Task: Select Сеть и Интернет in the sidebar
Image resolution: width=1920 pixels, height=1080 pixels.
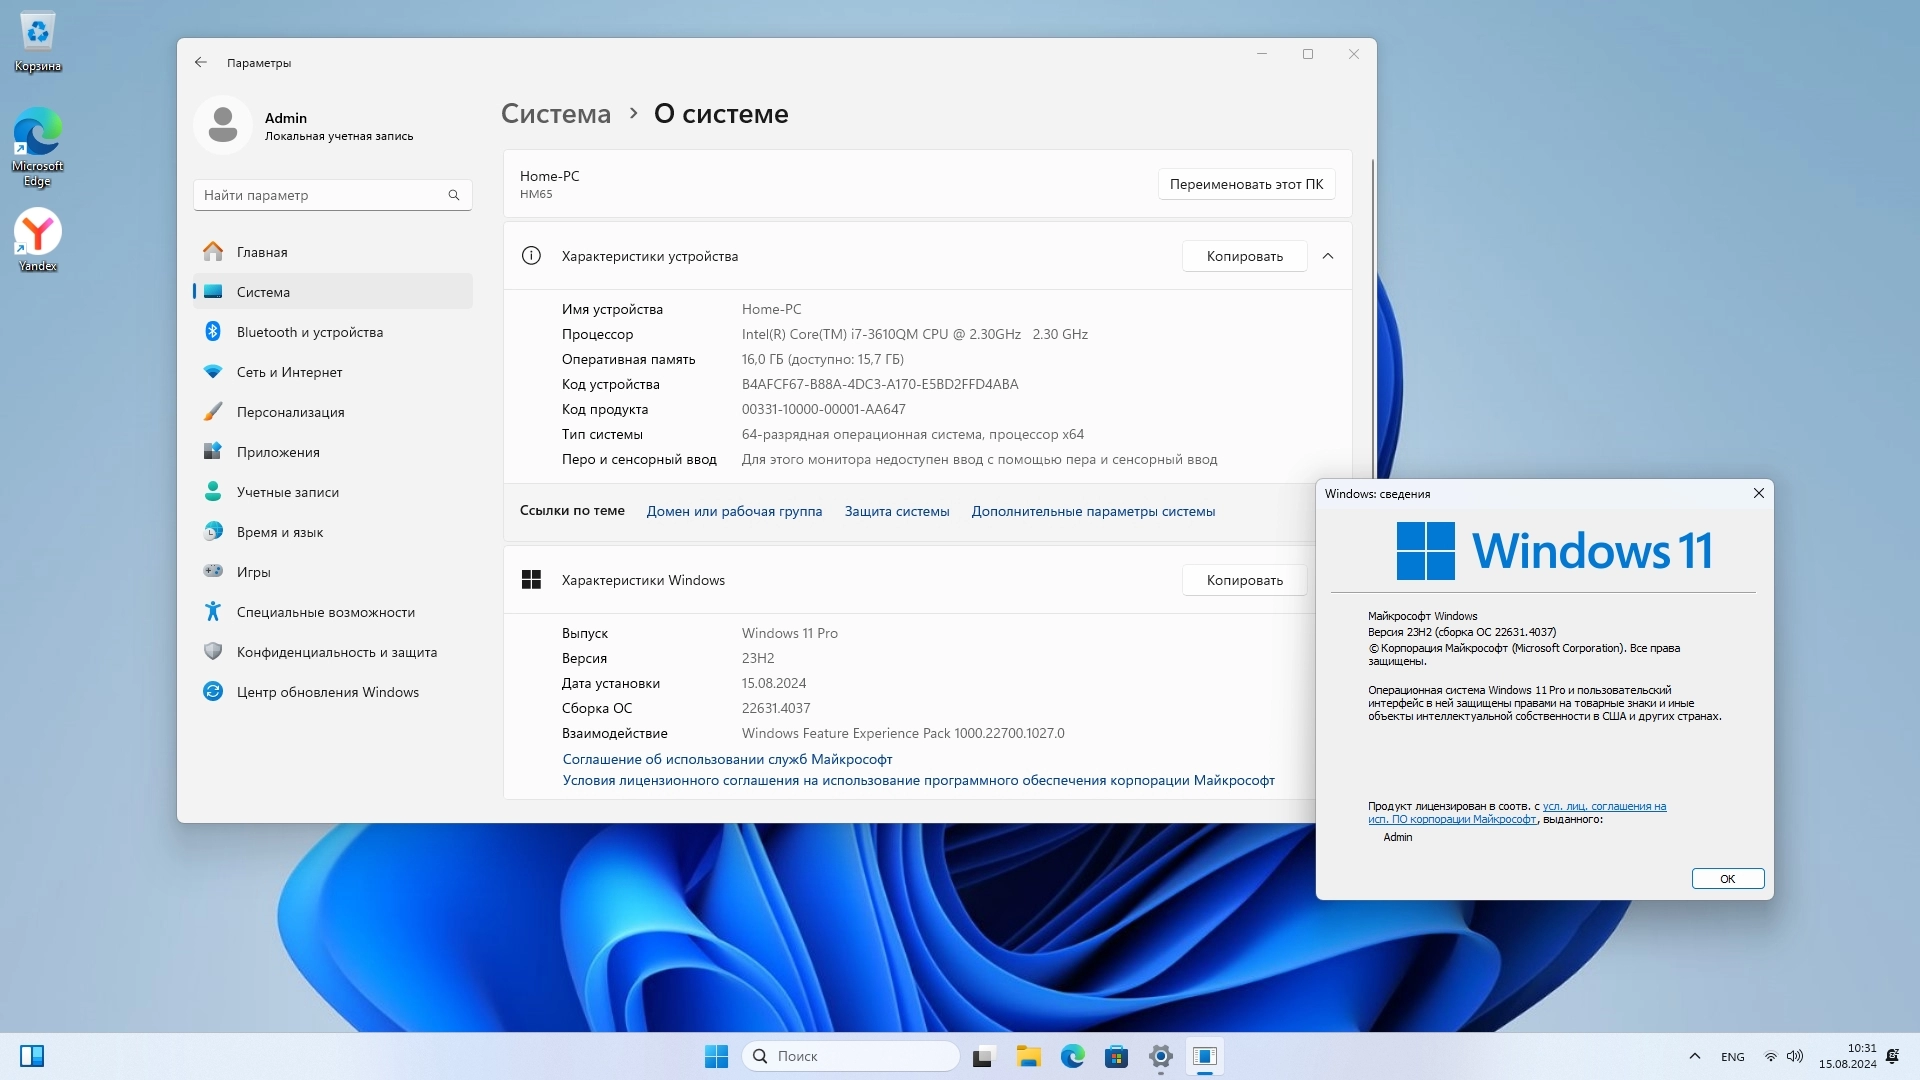Action: pyautogui.click(x=289, y=372)
